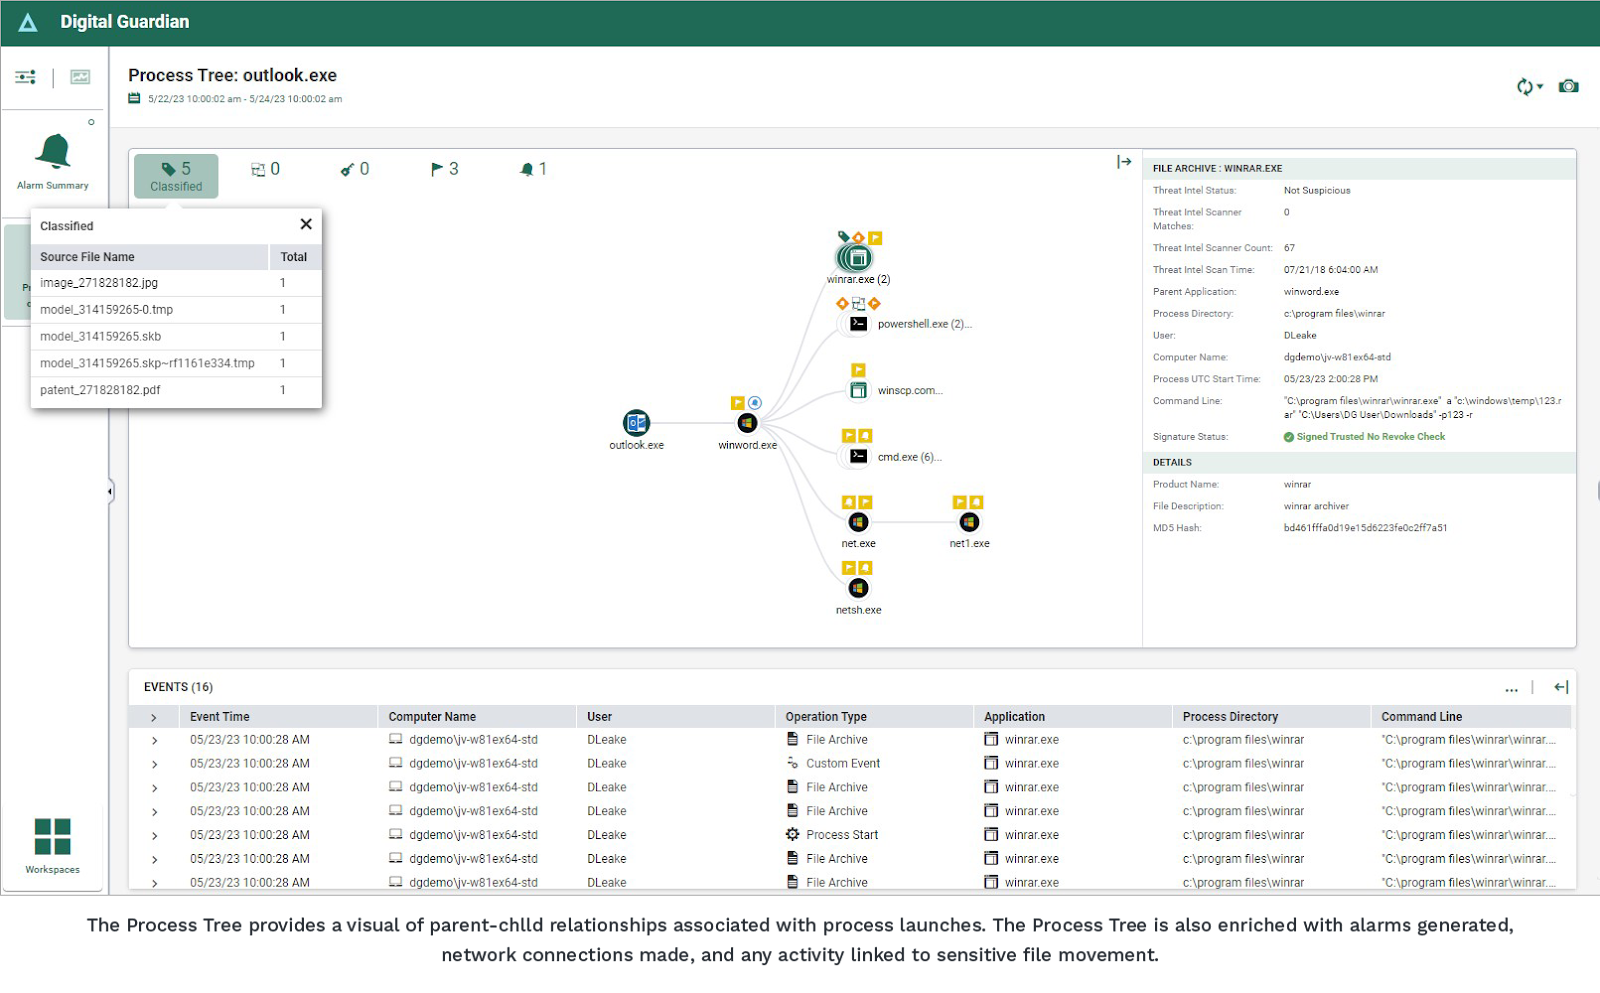Image resolution: width=1600 pixels, height=993 pixels.
Task: Click winword.exe parent application value
Action: (x=1311, y=292)
